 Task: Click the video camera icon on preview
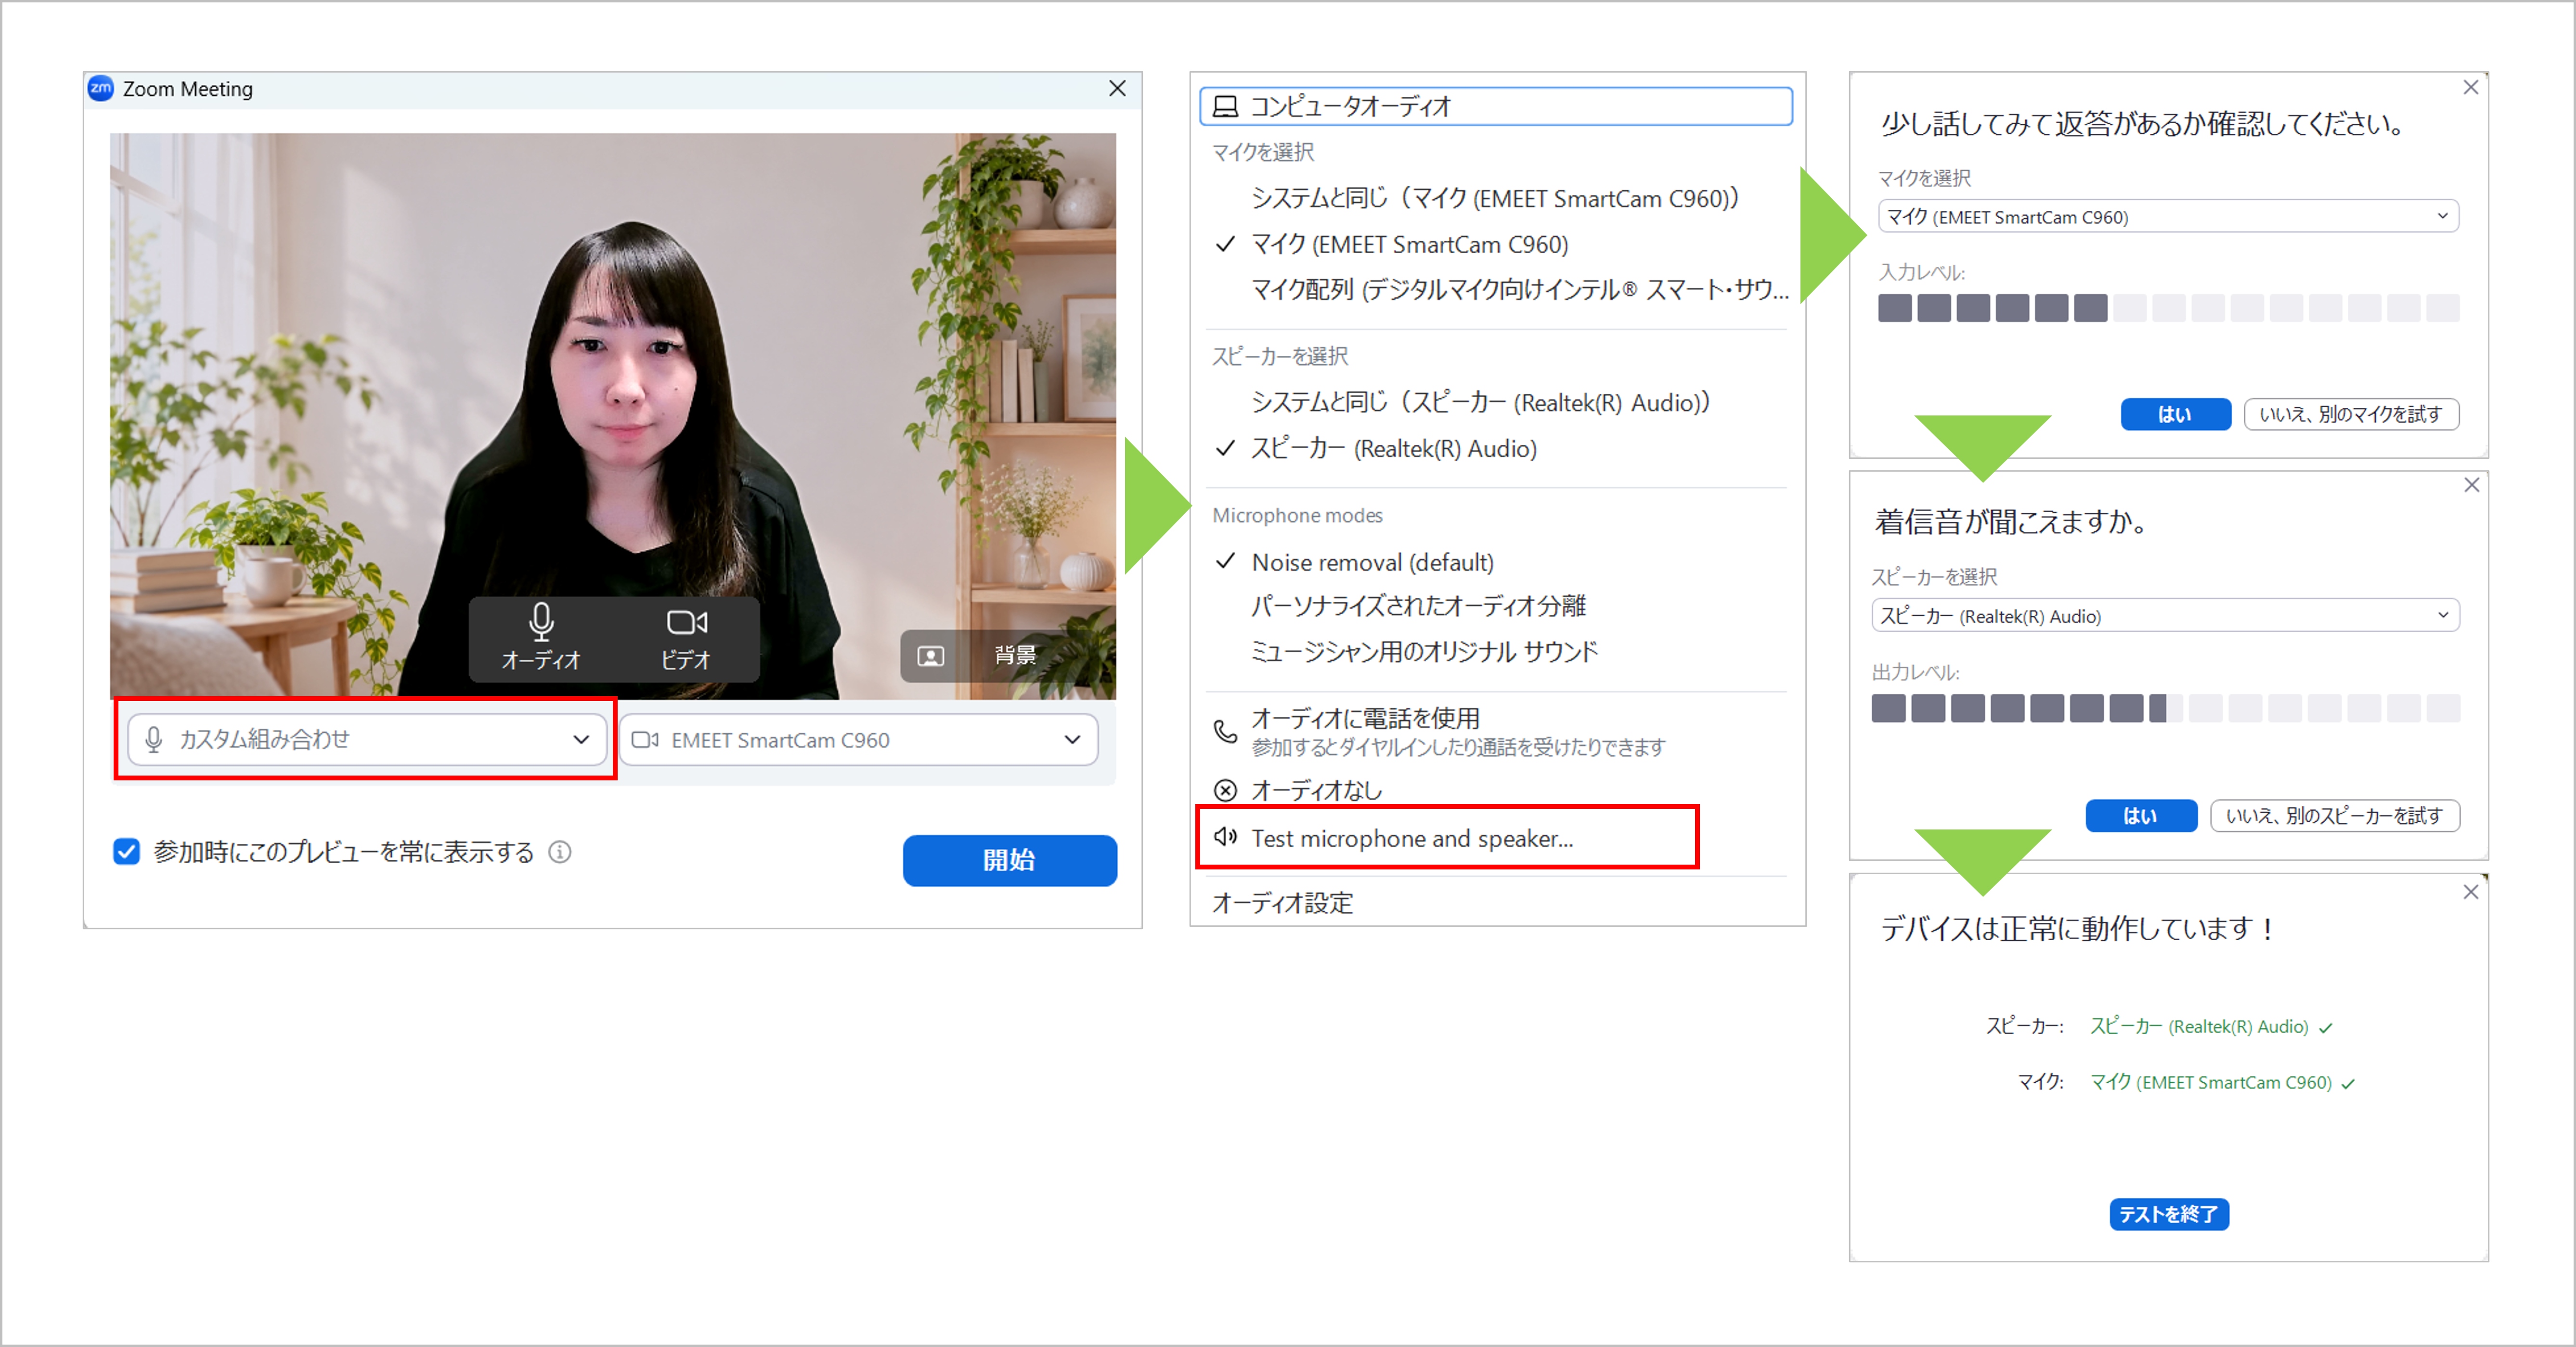click(687, 622)
